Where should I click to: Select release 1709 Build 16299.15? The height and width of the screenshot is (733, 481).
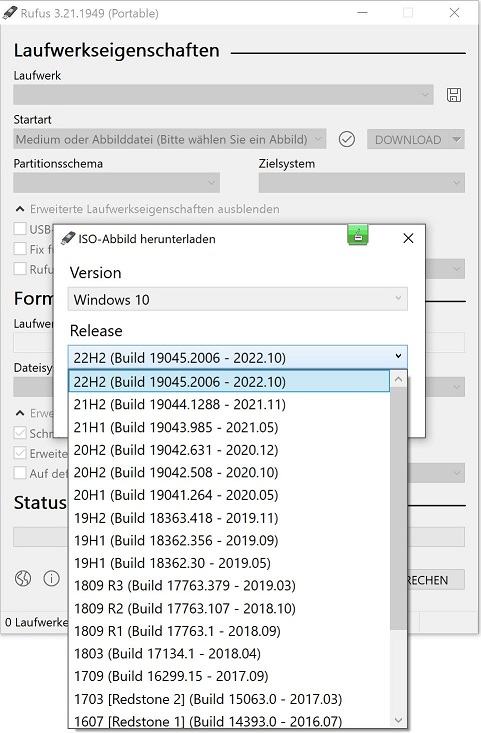(229, 676)
